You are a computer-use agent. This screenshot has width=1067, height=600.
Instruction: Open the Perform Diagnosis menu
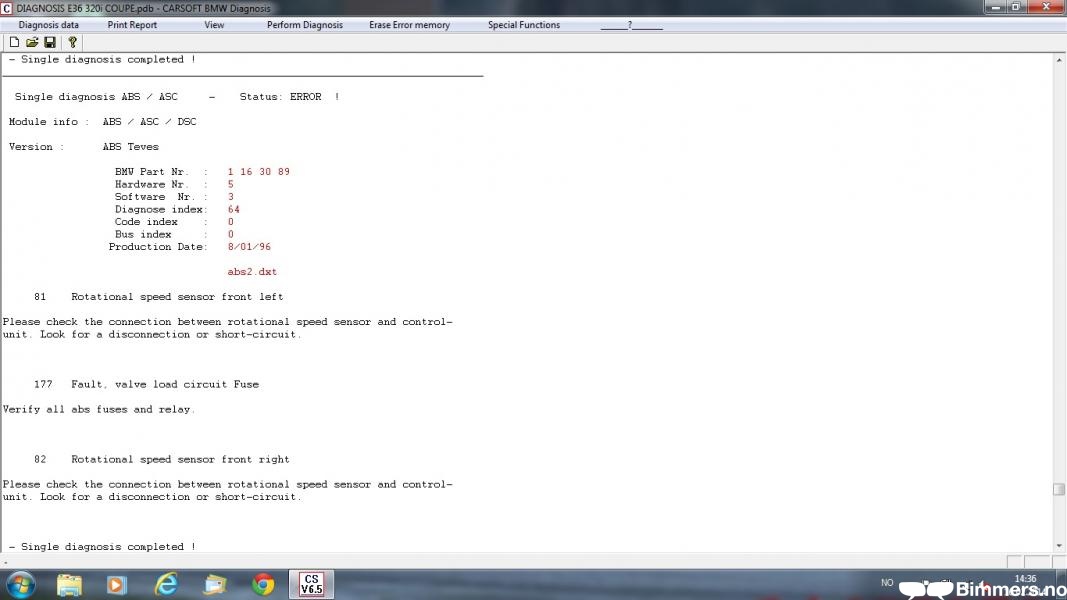click(x=305, y=24)
